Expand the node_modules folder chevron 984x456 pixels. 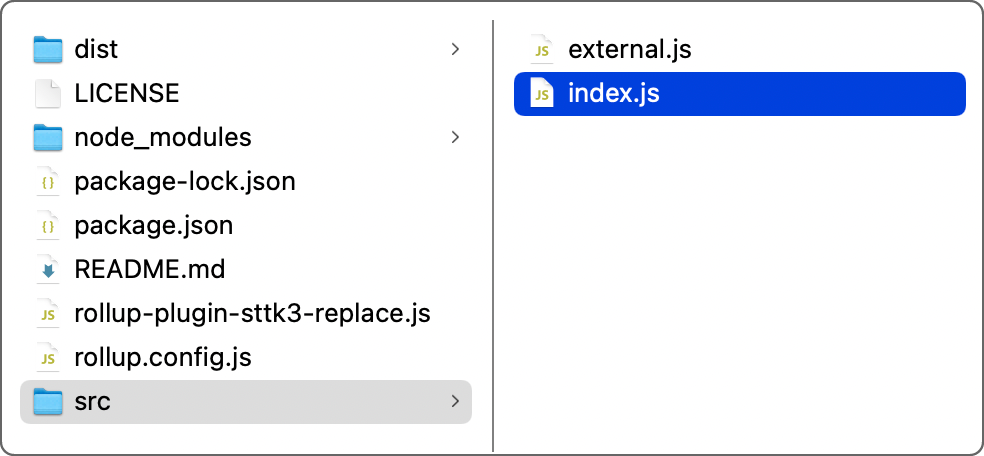(x=456, y=137)
